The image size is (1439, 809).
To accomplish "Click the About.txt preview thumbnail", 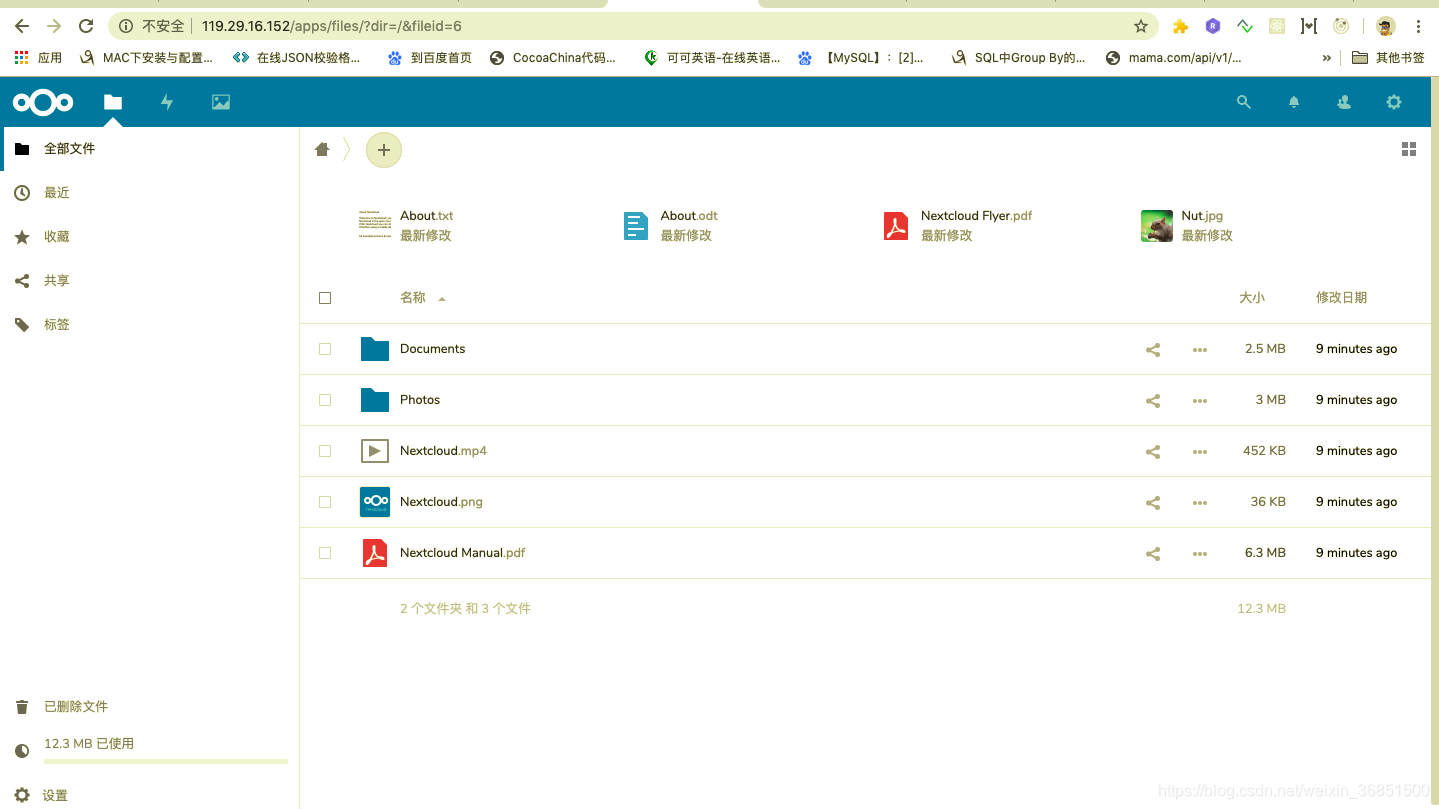I will pyautogui.click(x=375, y=226).
